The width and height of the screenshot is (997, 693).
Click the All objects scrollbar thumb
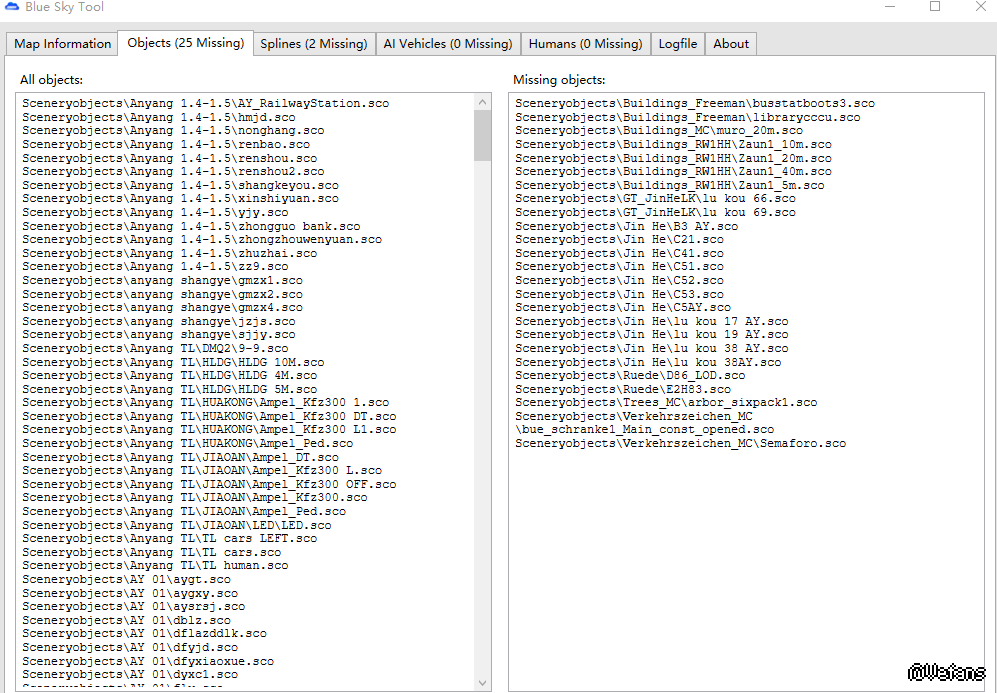[483, 136]
